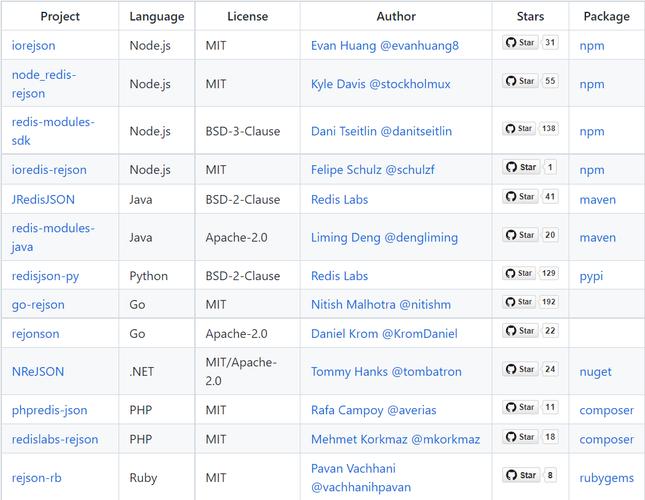Open the 138 stargazers count for redis-modules-sdk
Viewport: 645px width, 500px height.
point(549,129)
